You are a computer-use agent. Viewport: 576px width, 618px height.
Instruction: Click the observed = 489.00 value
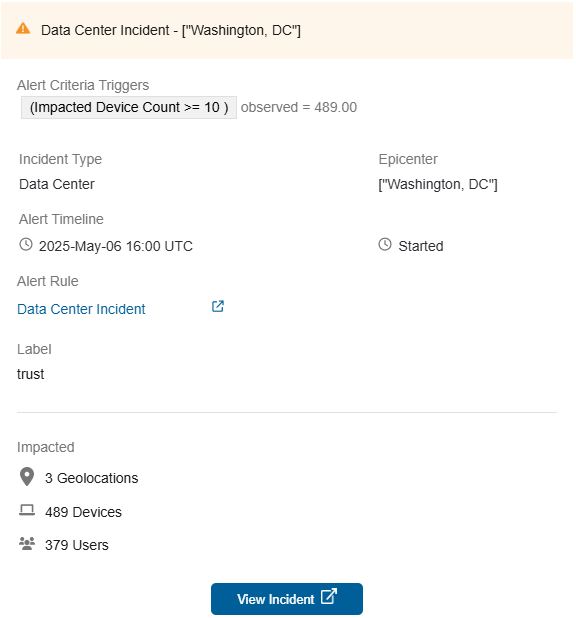[299, 107]
